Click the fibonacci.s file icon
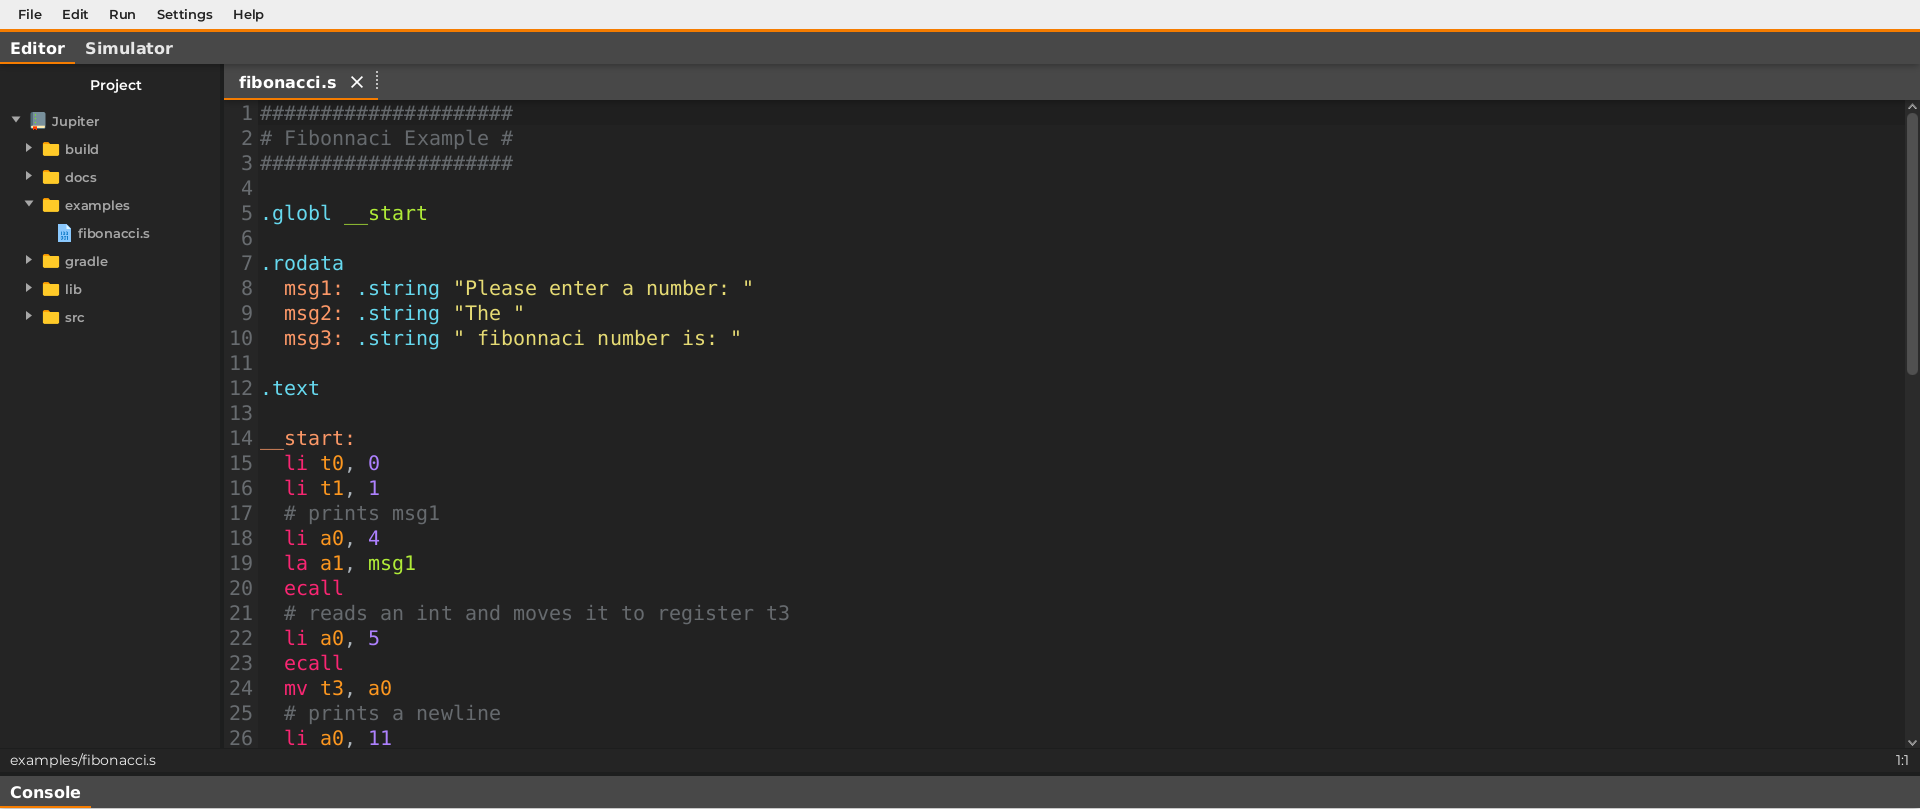This screenshot has height=809, width=1920. click(64, 233)
